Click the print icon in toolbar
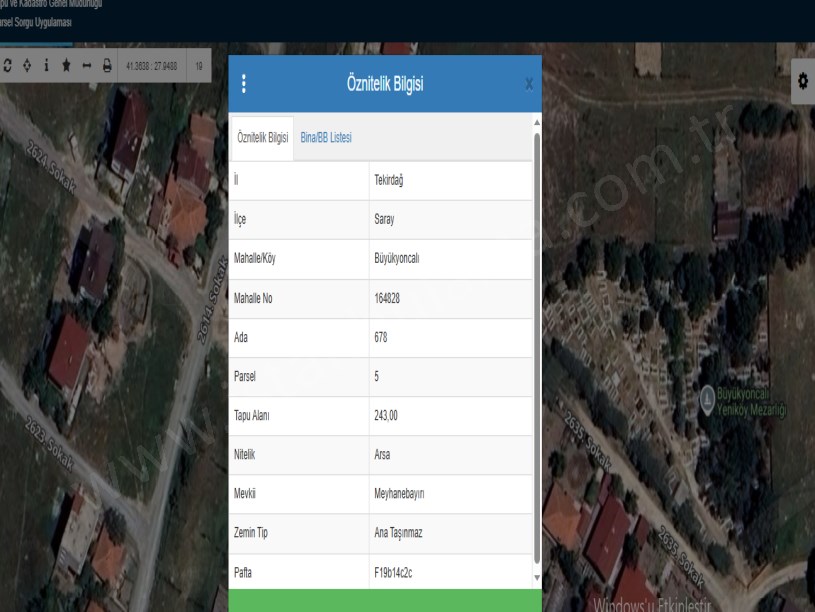This screenshot has width=815, height=612. pyautogui.click(x=106, y=66)
